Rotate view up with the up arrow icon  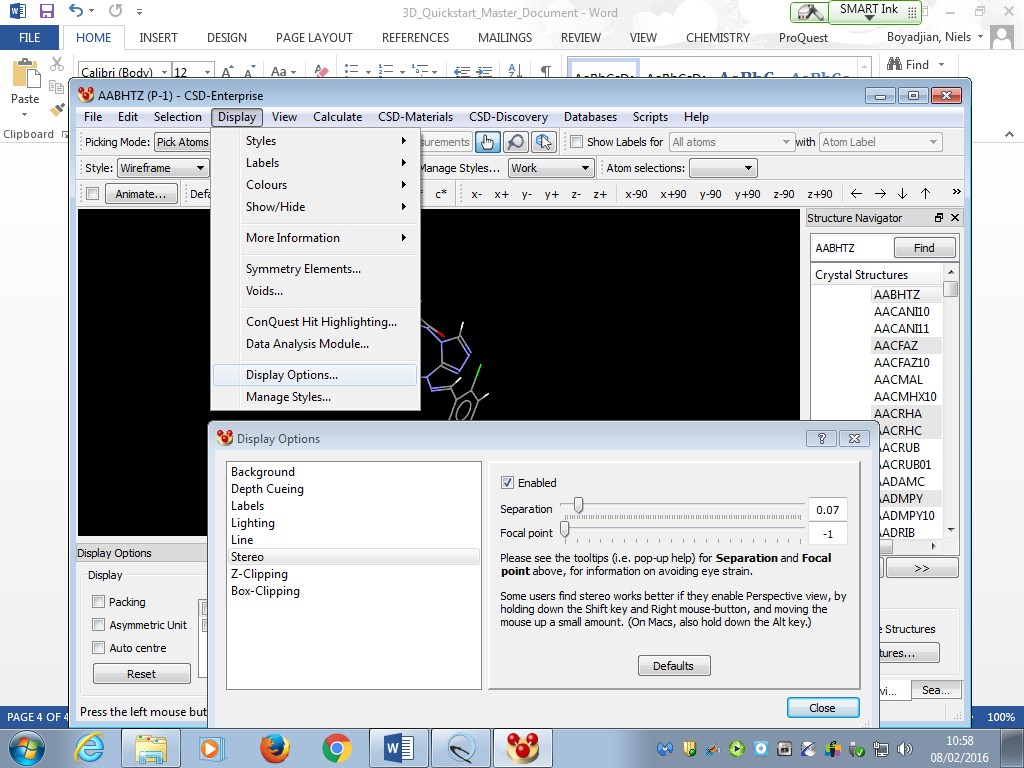coord(925,193)
